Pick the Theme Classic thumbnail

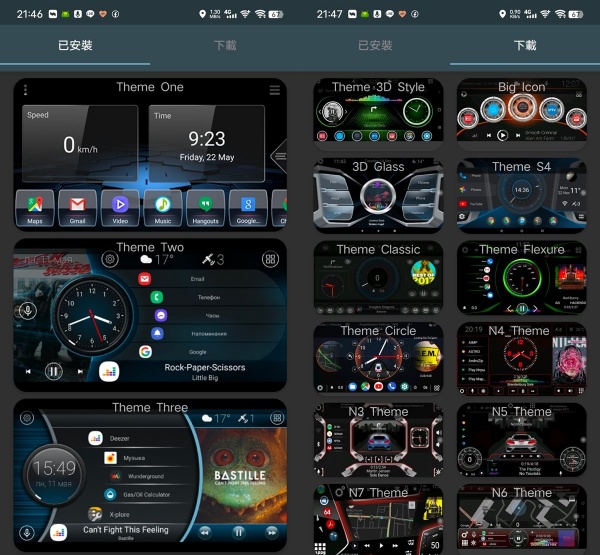tap(378, 278)
